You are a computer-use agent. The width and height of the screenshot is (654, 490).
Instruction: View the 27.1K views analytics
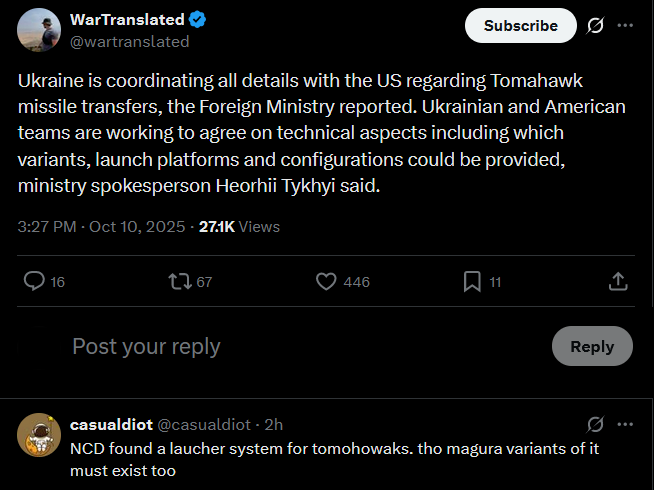pos(240,227)
